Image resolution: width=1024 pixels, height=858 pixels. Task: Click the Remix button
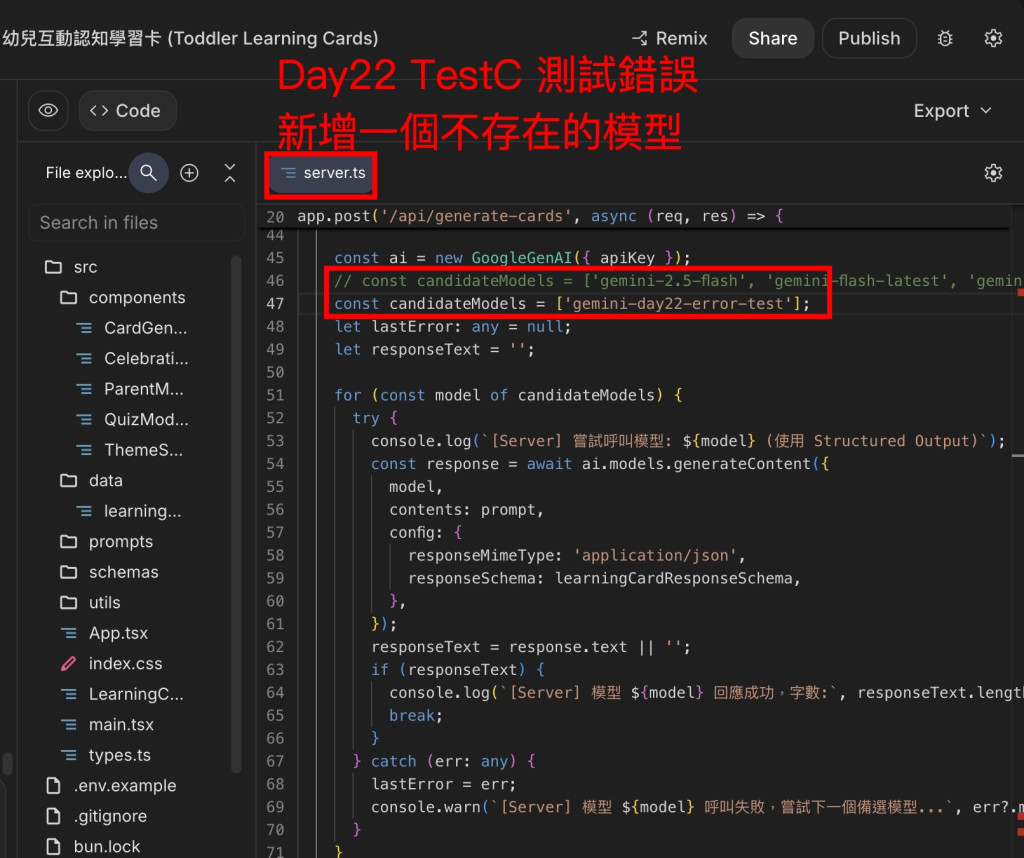(x=669, y=39)
